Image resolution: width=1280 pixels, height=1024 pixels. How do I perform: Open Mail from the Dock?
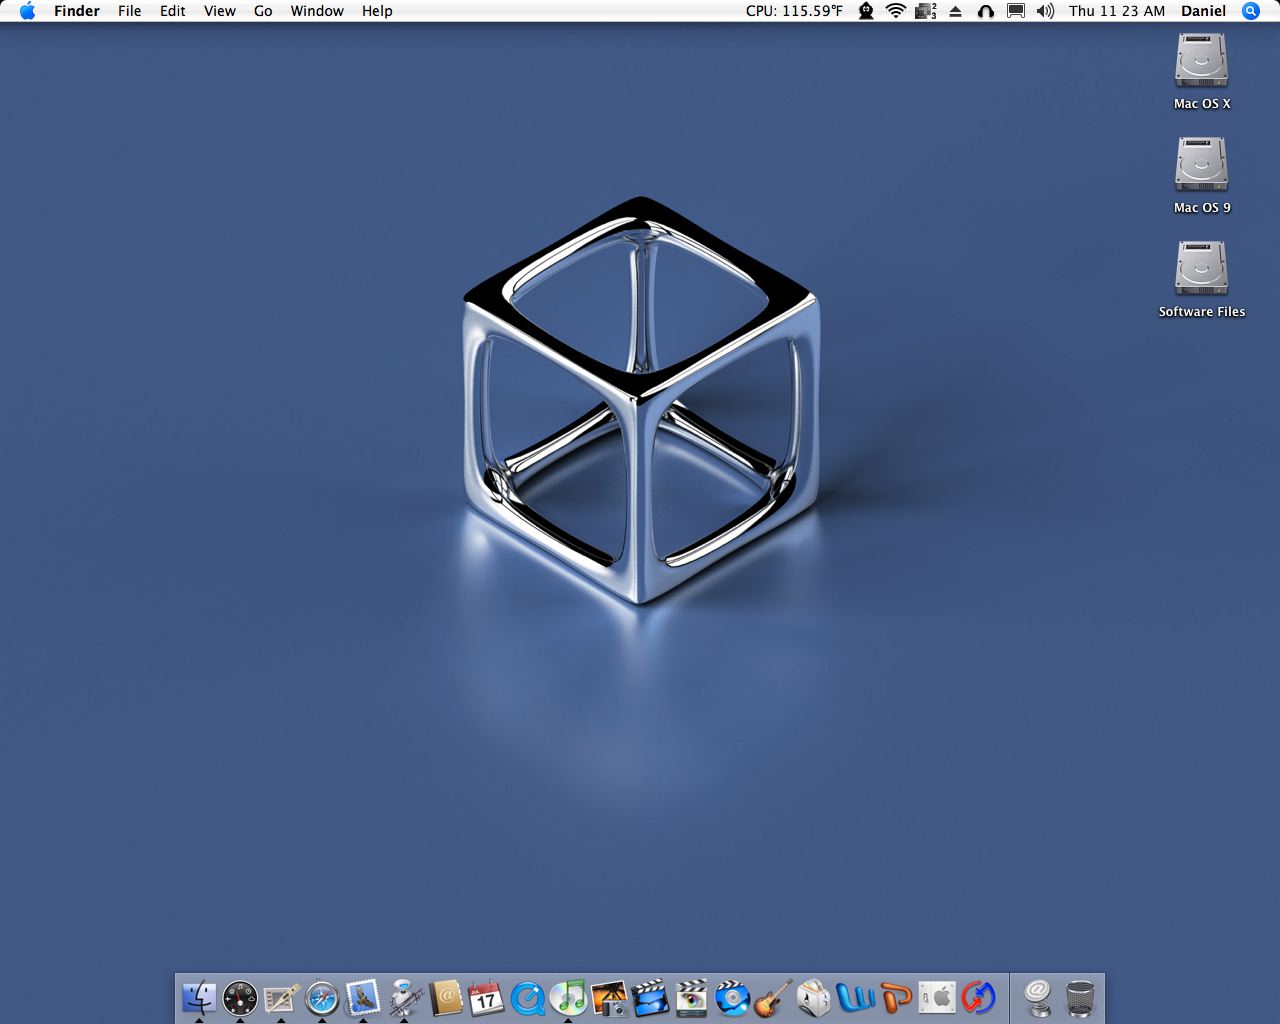tap(363, 997)
